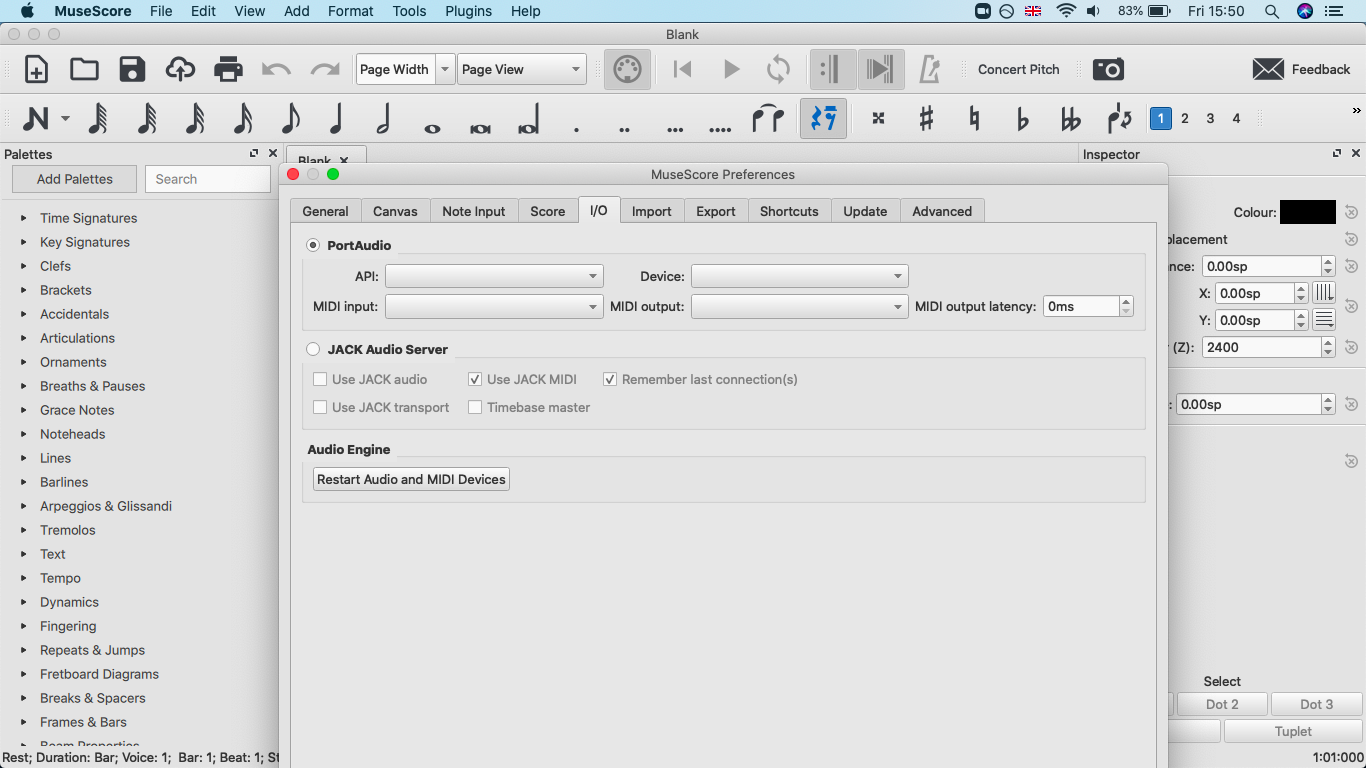Image resolution: width=1366 pixels, height=768 pixels.
Task: Apply natural accidental
Action: [x=974, y=118]
